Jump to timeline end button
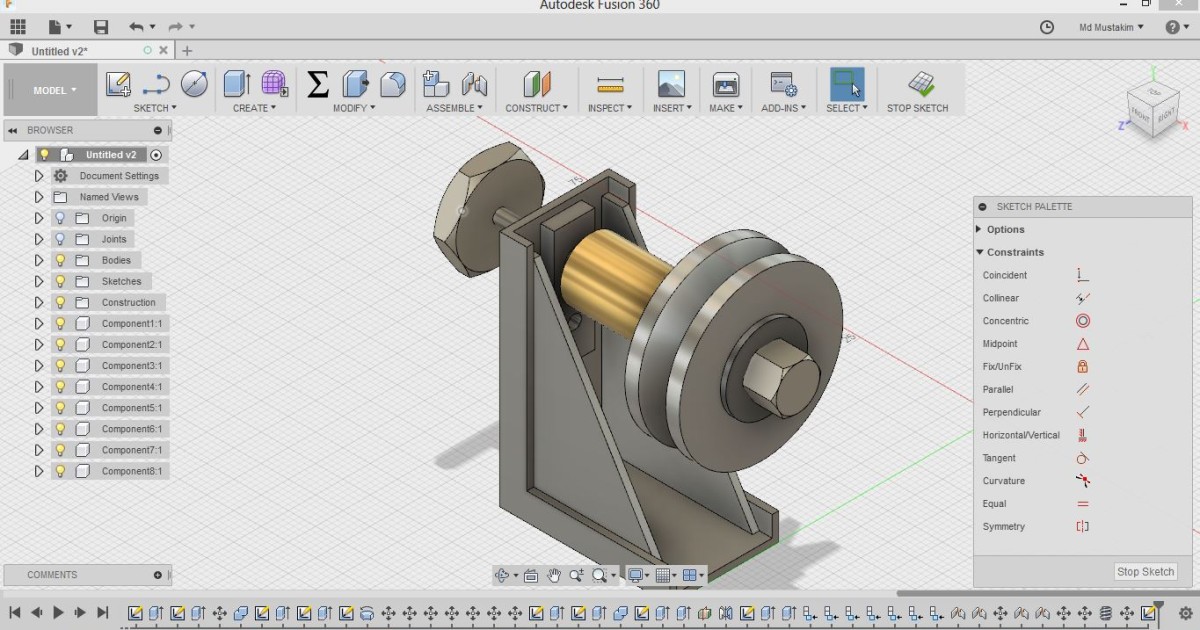 [x=102, y=613]
